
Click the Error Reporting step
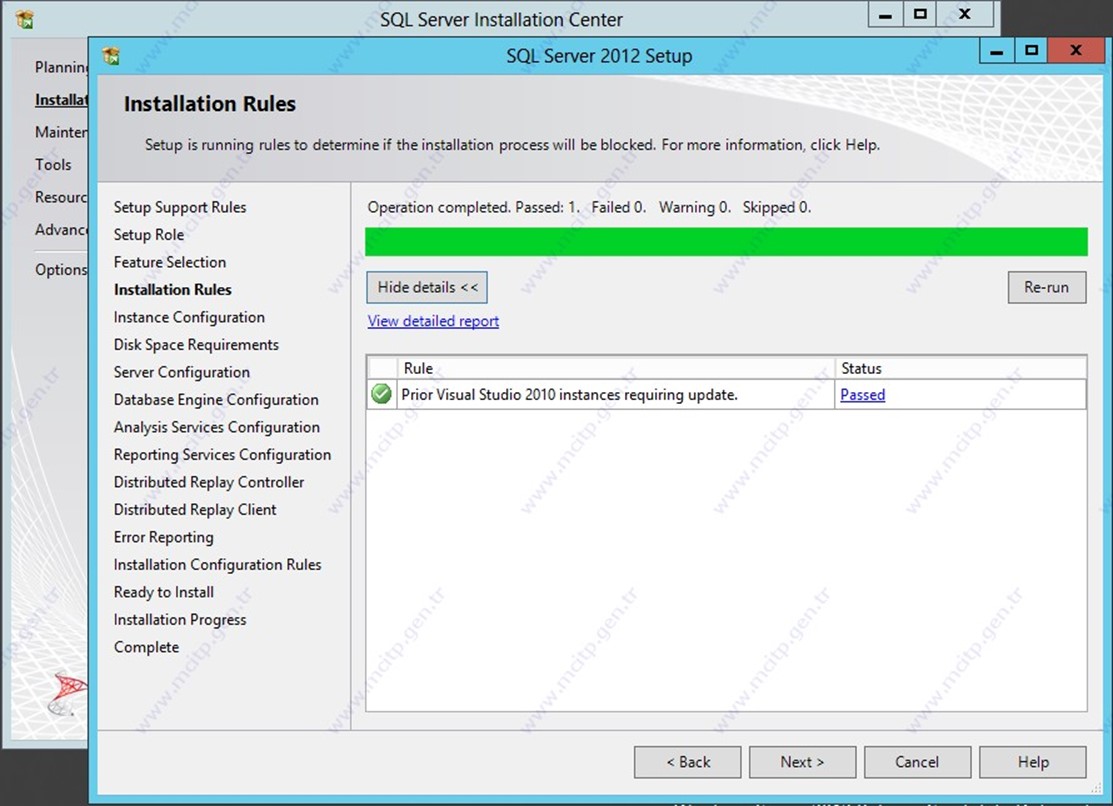pos(163,538)
